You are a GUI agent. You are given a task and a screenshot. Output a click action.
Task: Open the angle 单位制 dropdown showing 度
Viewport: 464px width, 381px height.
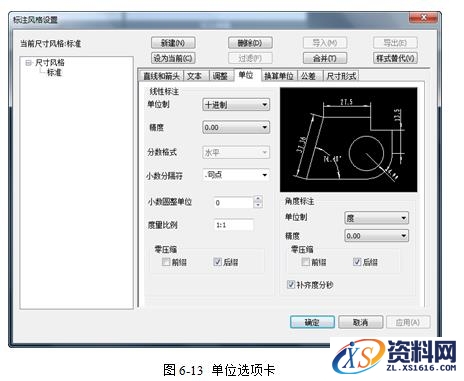click(376, 218)
